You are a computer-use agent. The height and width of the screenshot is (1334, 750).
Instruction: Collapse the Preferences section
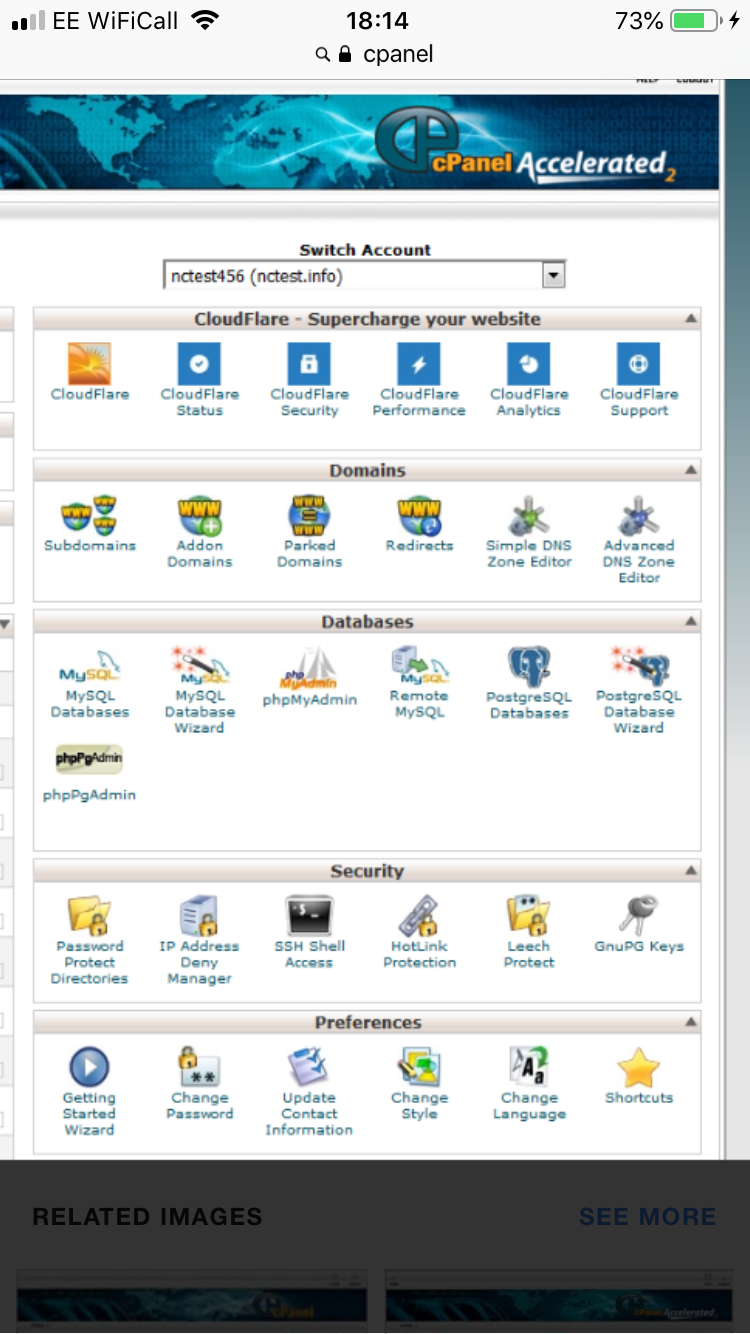pos(690,1022)
